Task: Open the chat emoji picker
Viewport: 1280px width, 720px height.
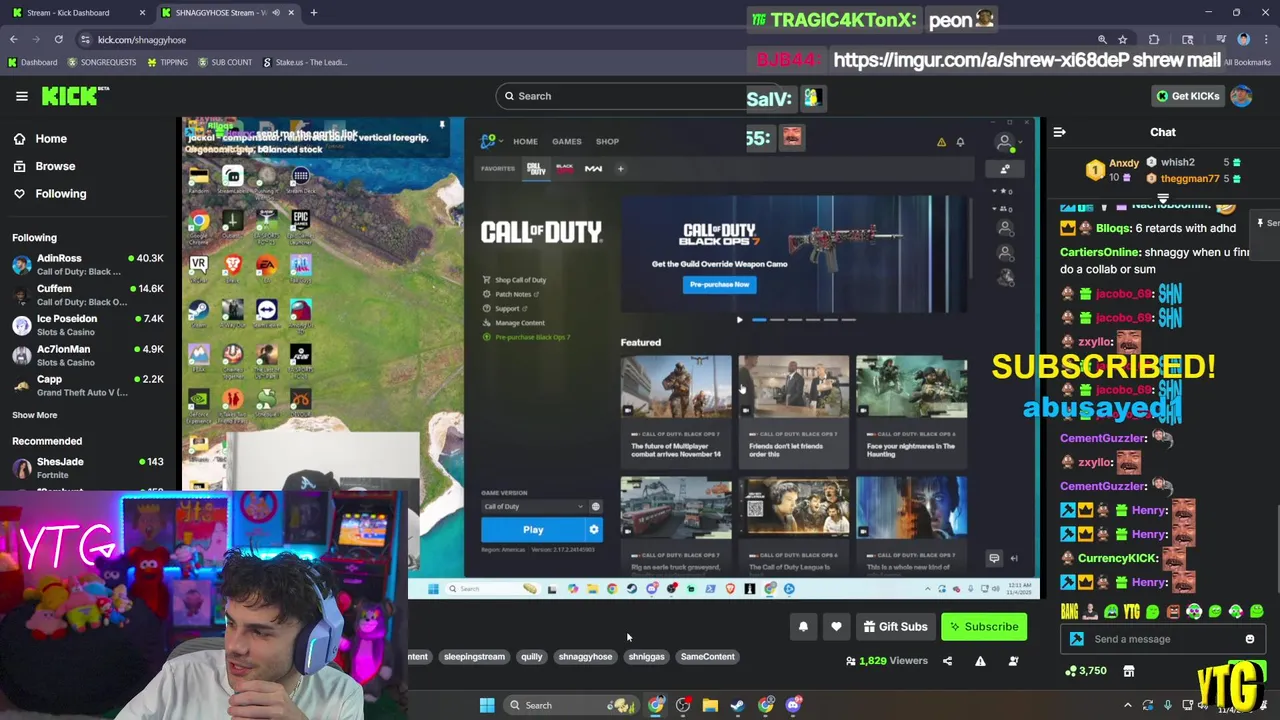Action: click(1249, 639)
